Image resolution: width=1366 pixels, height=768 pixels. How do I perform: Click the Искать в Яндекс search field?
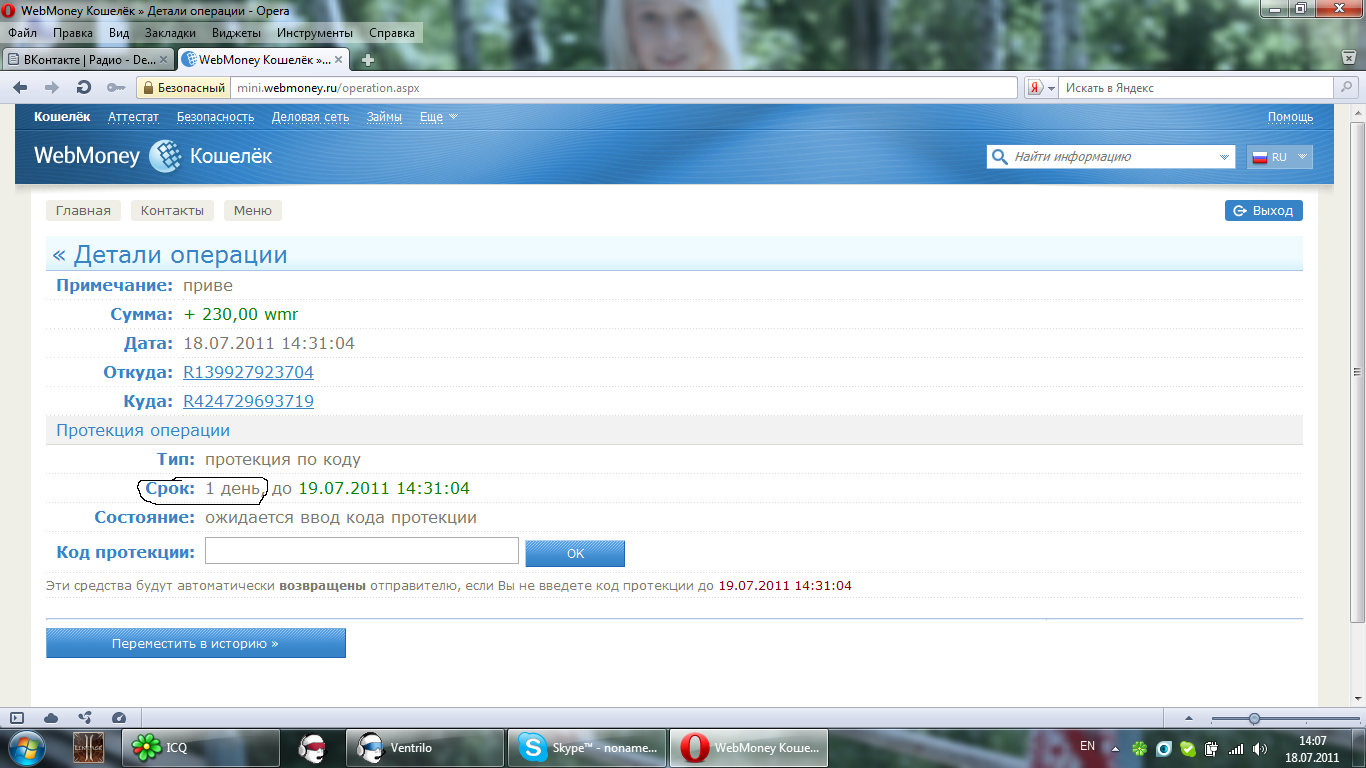click(x=1197, y=88)
